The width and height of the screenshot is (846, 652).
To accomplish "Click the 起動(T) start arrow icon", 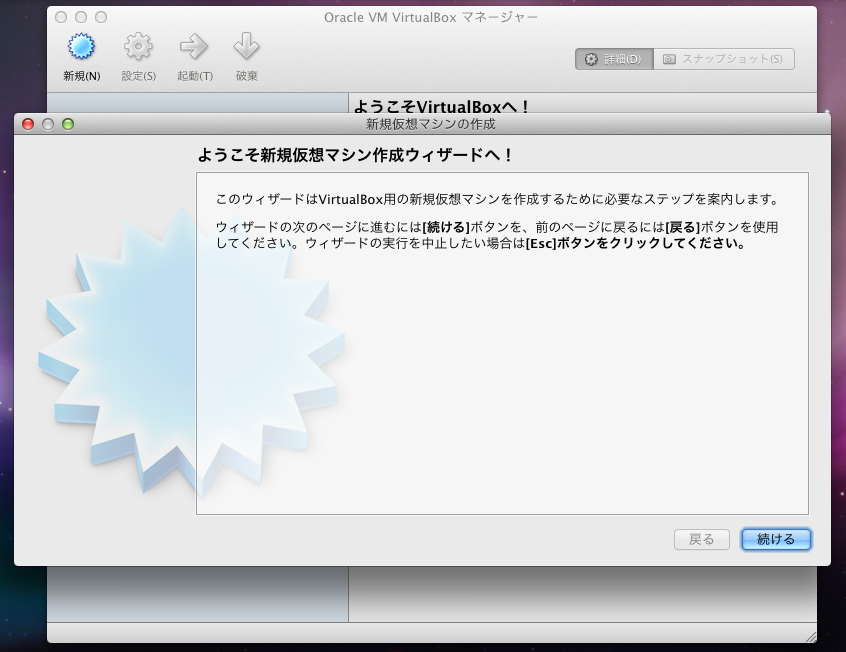I will (194, 47).
